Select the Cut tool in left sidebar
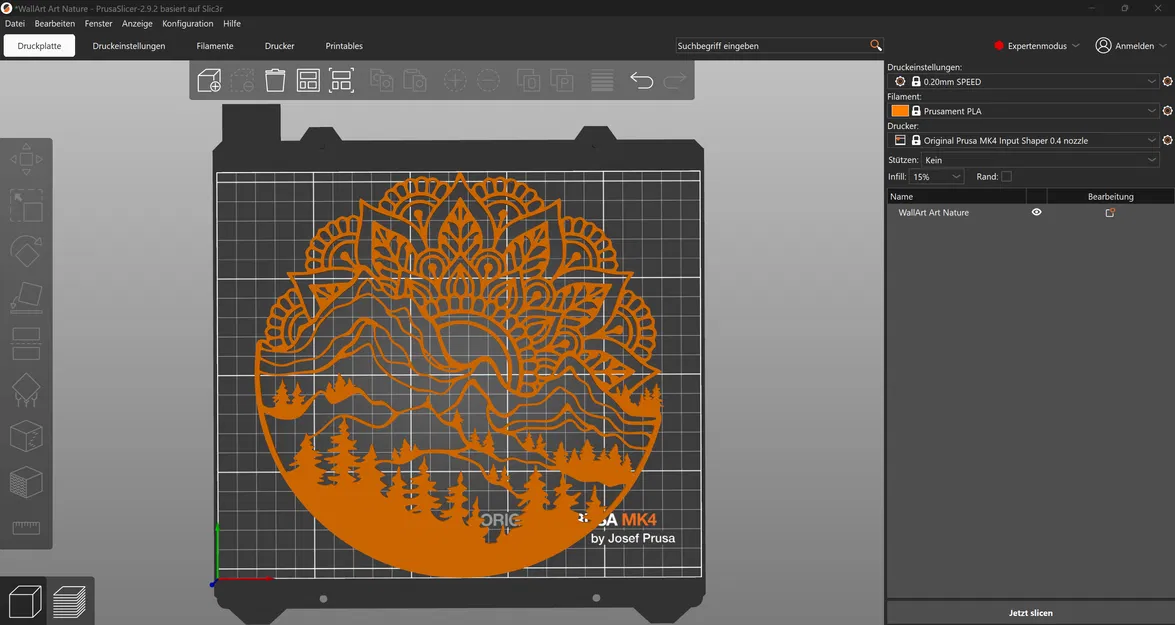Viewport: 1175px width, 625px height. (x=26, y=344)
